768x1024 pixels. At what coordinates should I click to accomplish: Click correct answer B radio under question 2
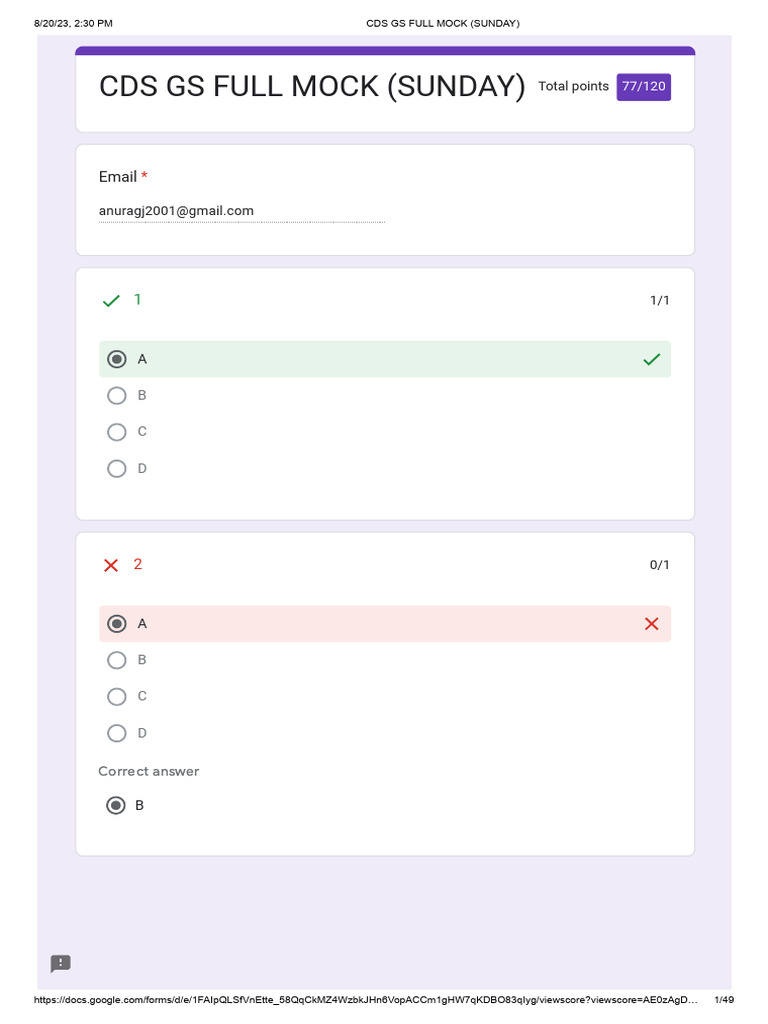pos(116,805)
